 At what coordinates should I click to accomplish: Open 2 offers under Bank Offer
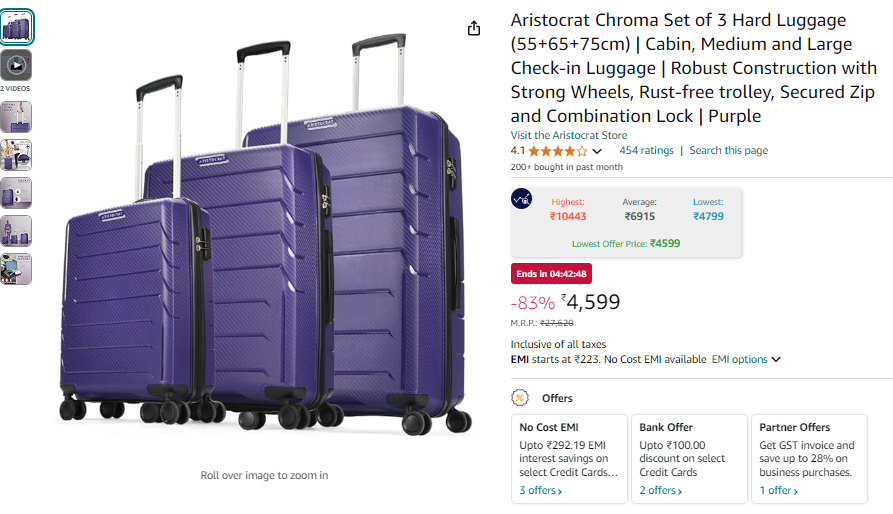coord(661,490)
